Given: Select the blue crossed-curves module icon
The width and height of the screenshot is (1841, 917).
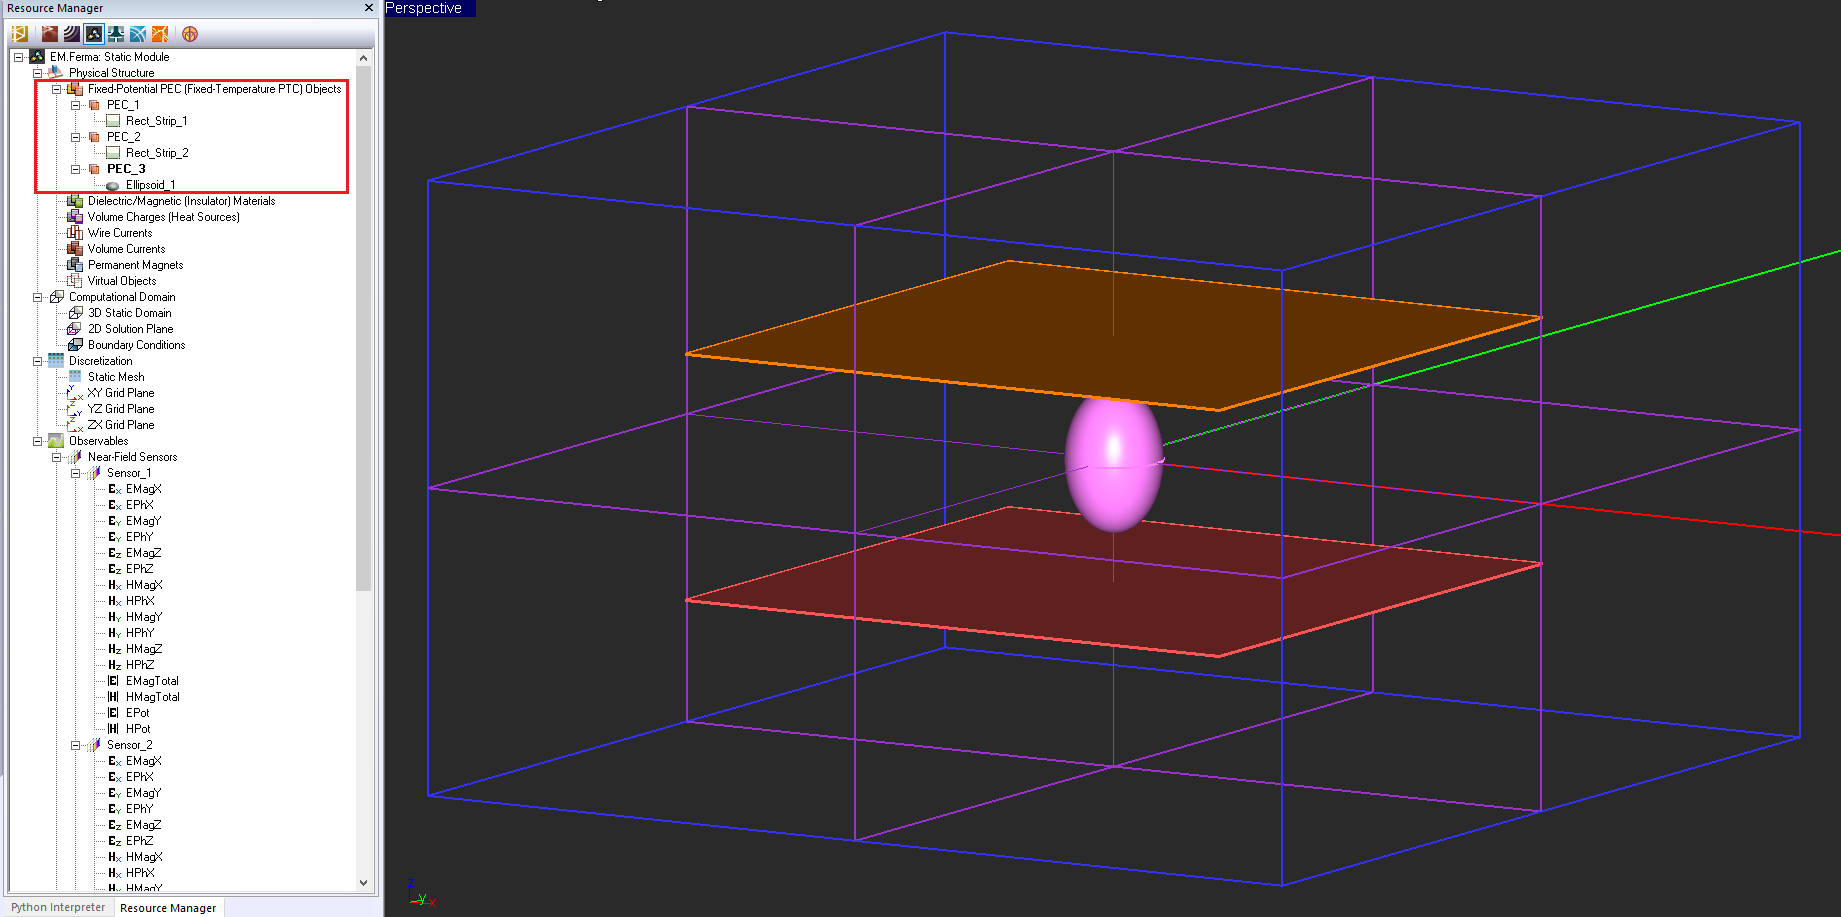Looking at the screenshot, I should click(138, 34).
